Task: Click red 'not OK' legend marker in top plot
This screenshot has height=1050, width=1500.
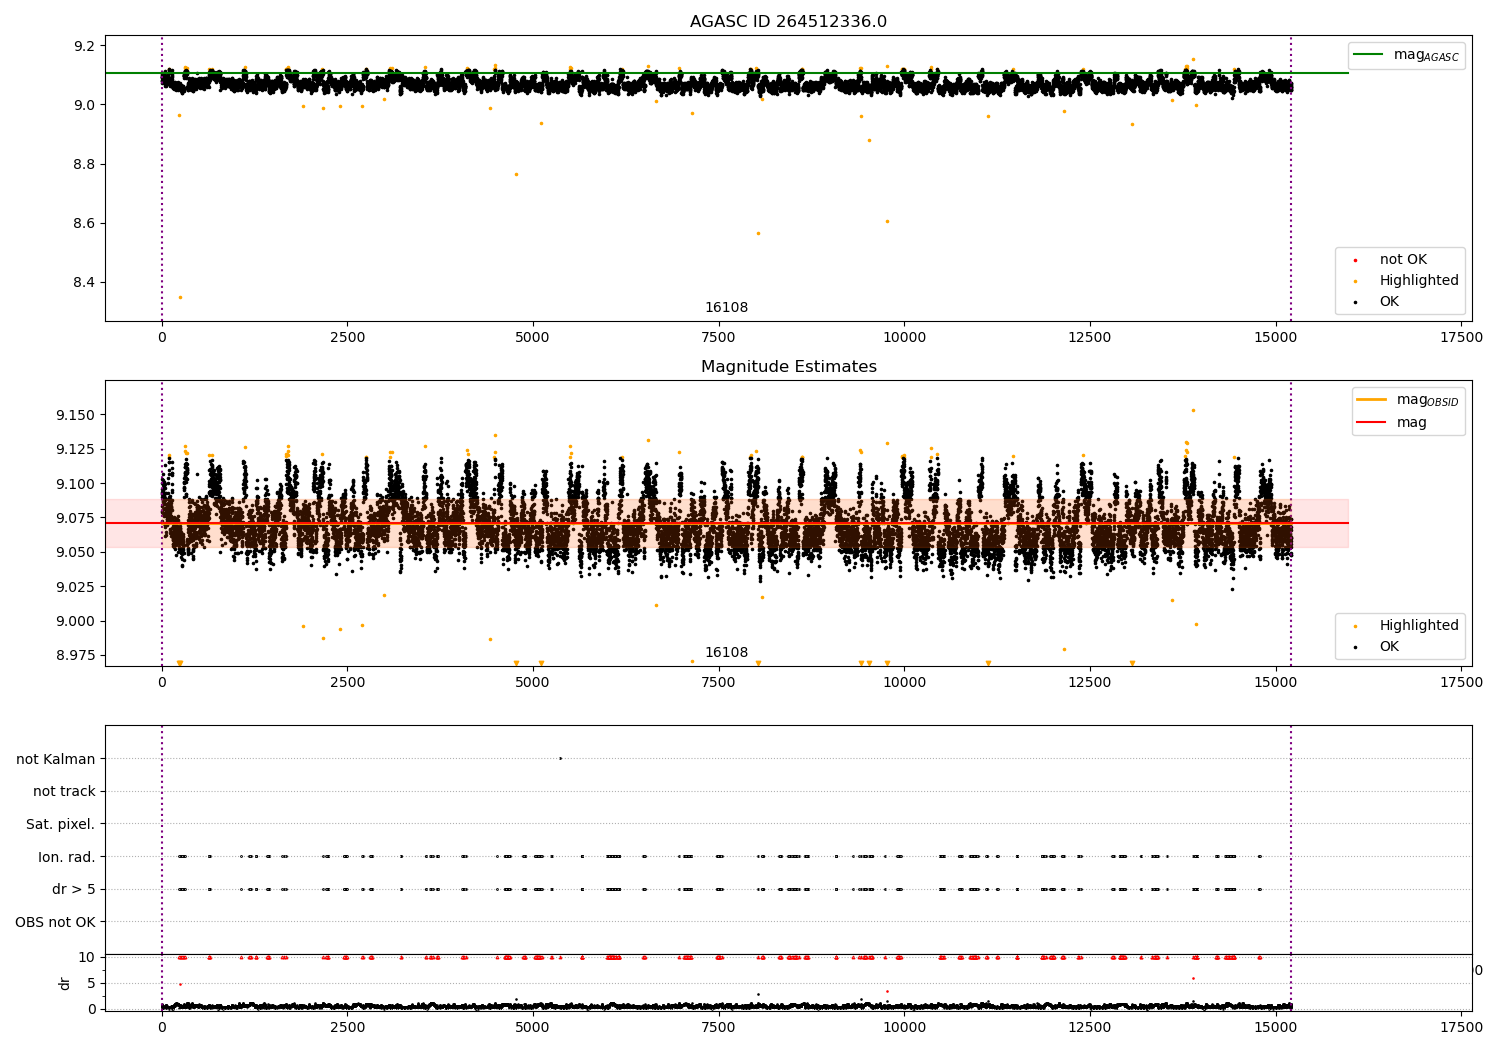Action: point(1355,260)
